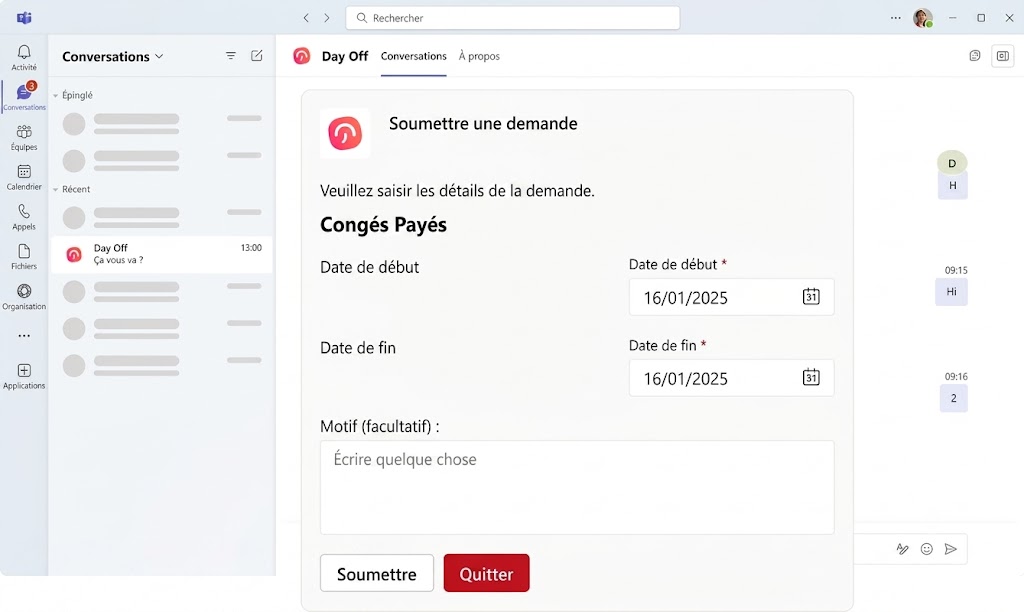Open the Appels section
The image size is (1024, 612).
[x=24, y=217]
